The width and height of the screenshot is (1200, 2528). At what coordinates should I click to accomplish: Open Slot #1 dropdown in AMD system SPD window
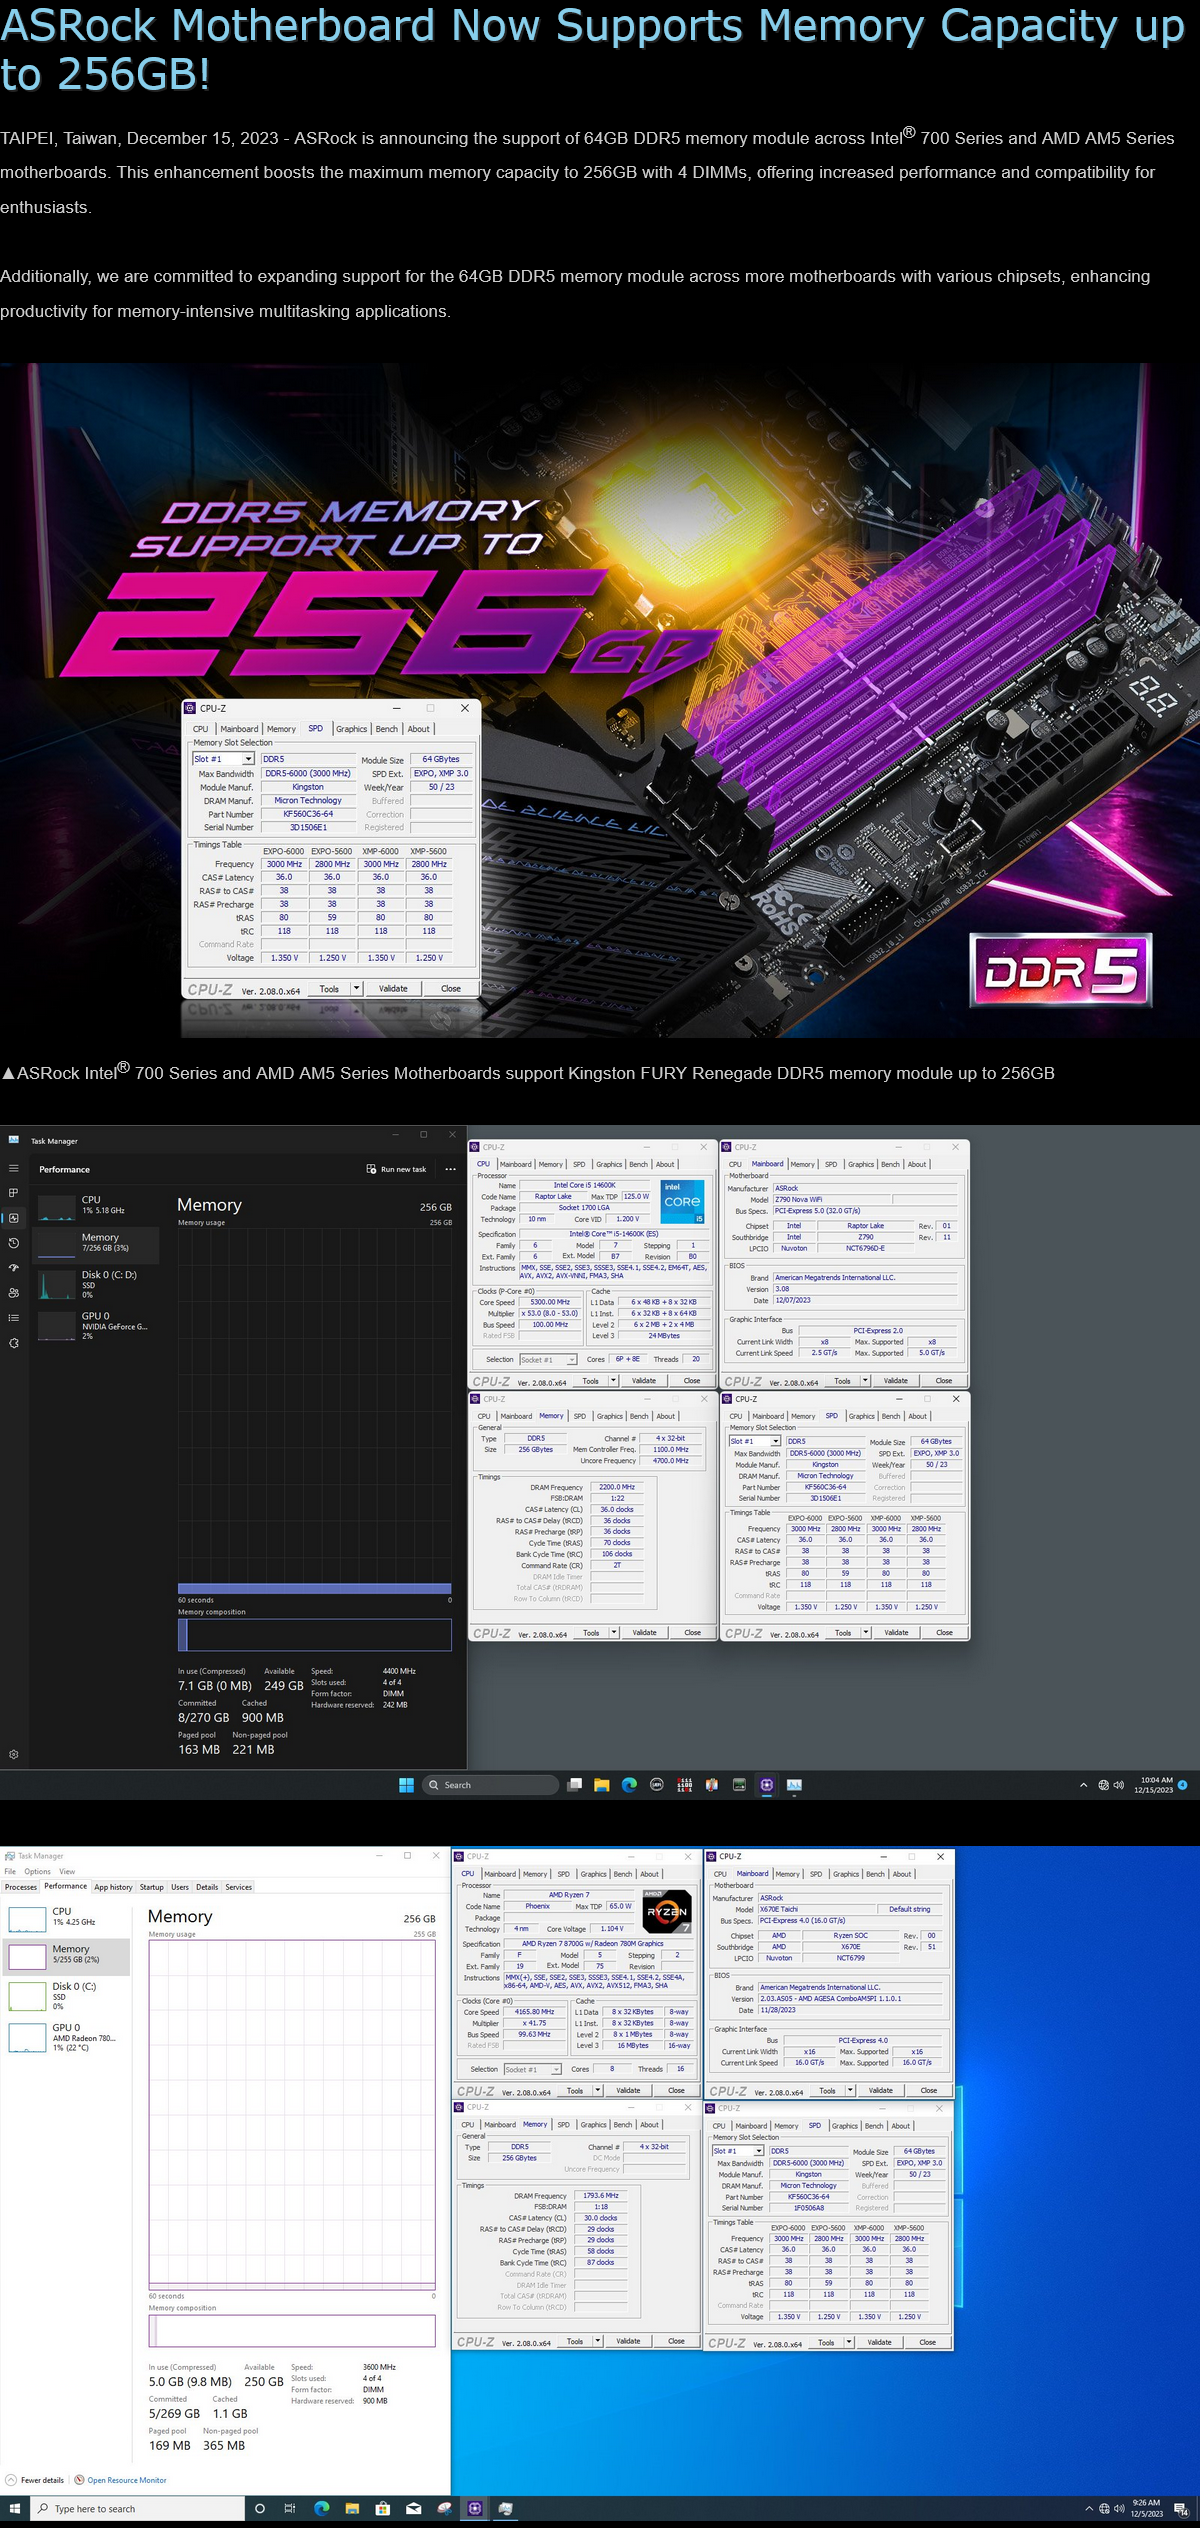[x=738, y=2150]
